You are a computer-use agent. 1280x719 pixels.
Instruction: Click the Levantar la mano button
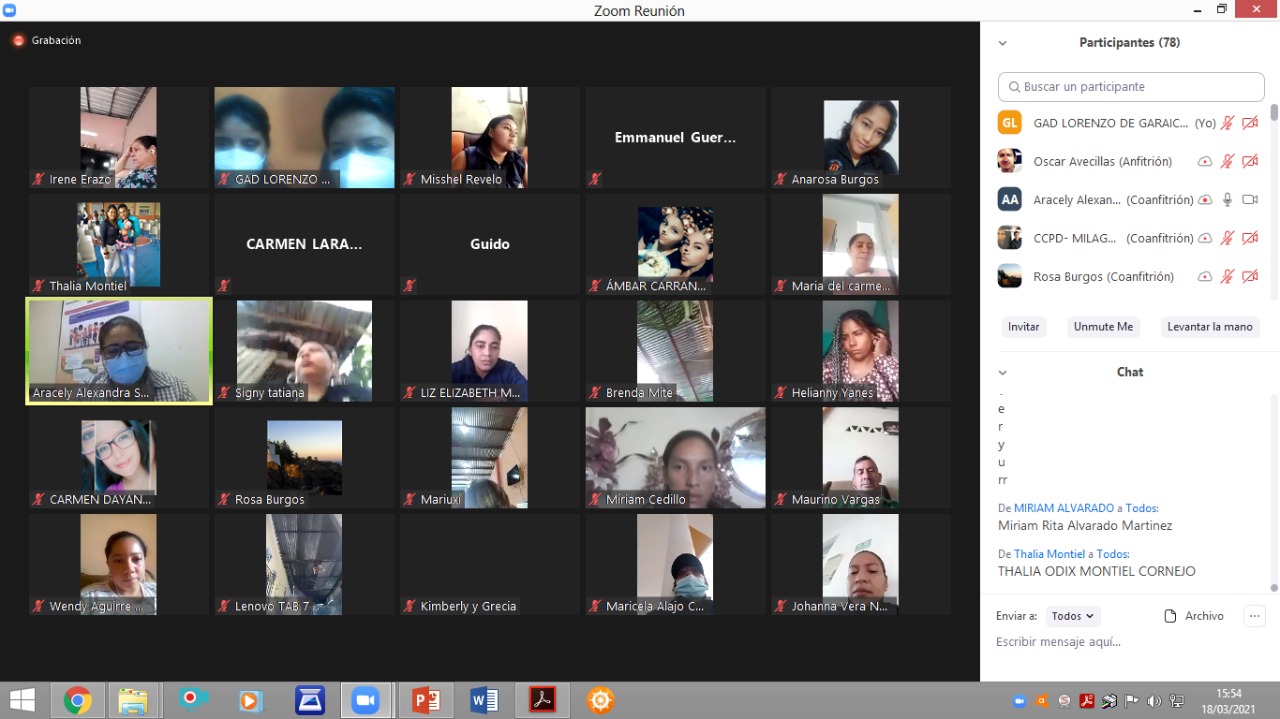click(1209, 327)
